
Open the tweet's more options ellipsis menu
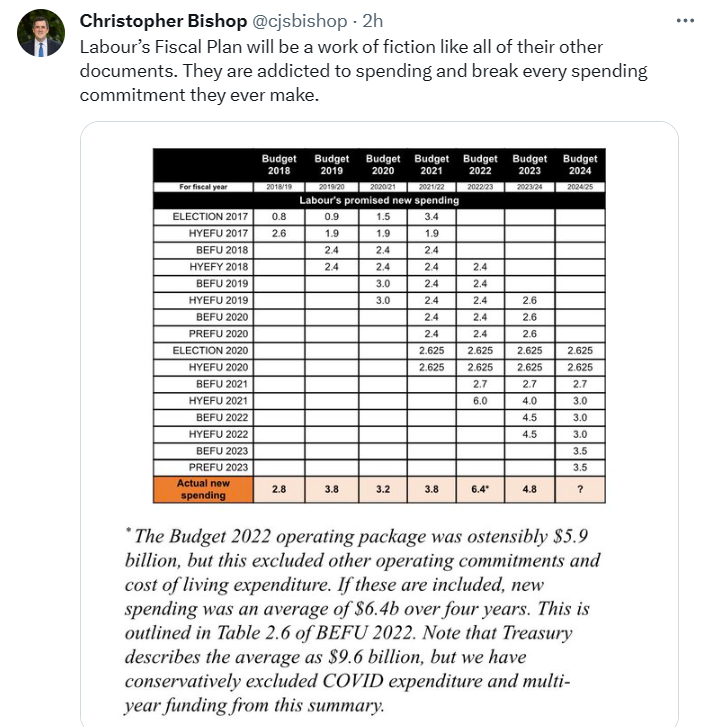point(683,20)
